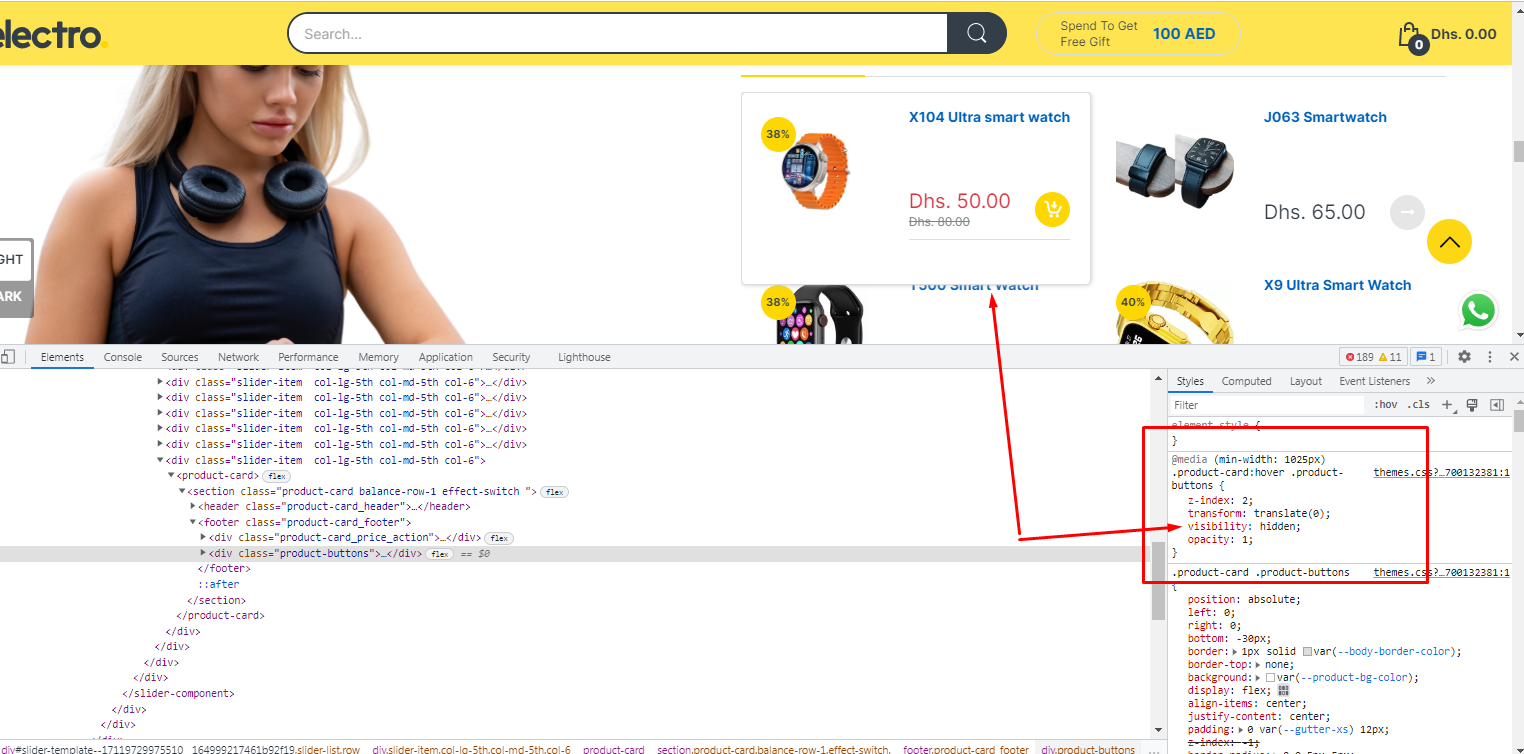The image size is (1524, 754).
Task: Click the error and warning counter 189/11
Action: click(1373, 357)
